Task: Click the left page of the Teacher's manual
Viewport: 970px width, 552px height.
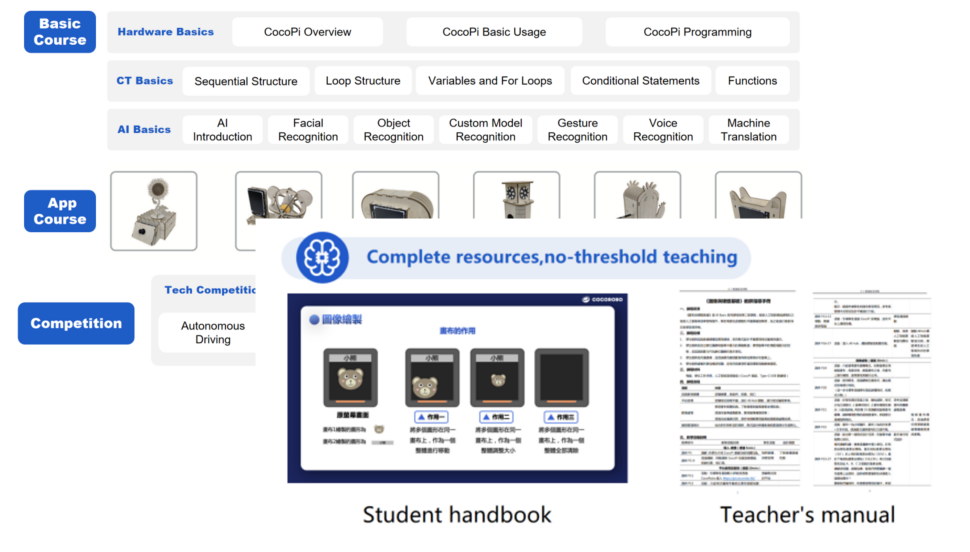Action: [737, 385]
